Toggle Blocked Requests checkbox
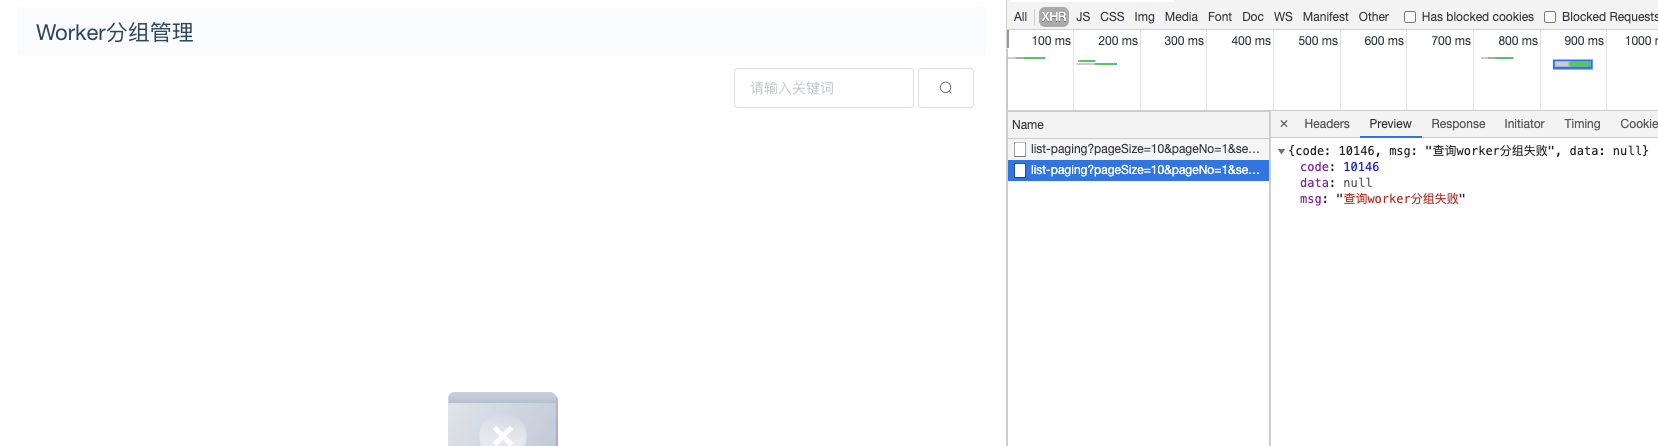1658x446 pixels. click(1550, 17)
